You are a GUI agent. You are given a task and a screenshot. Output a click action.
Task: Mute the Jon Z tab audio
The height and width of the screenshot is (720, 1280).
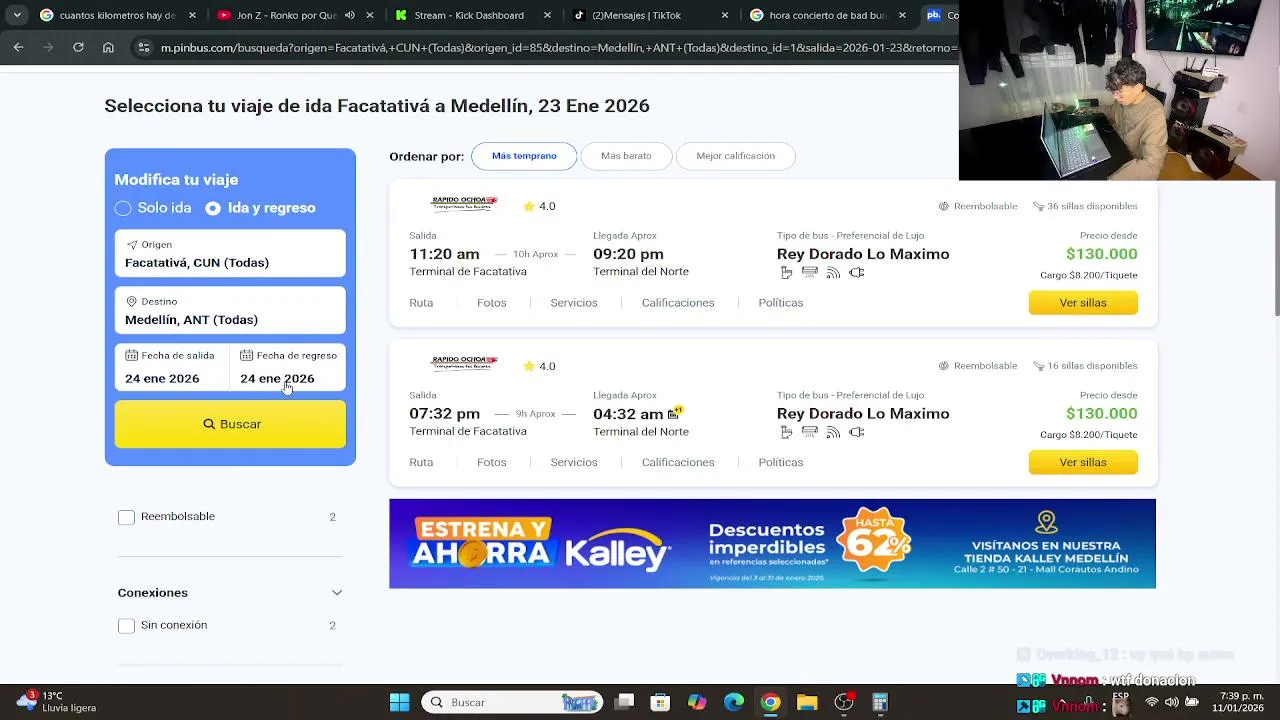(x=350, y=15)
